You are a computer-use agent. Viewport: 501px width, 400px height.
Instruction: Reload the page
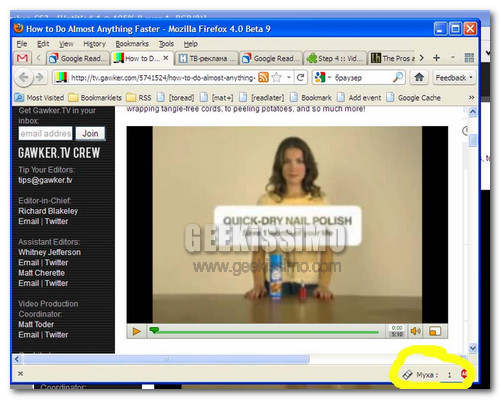point(300,78)
